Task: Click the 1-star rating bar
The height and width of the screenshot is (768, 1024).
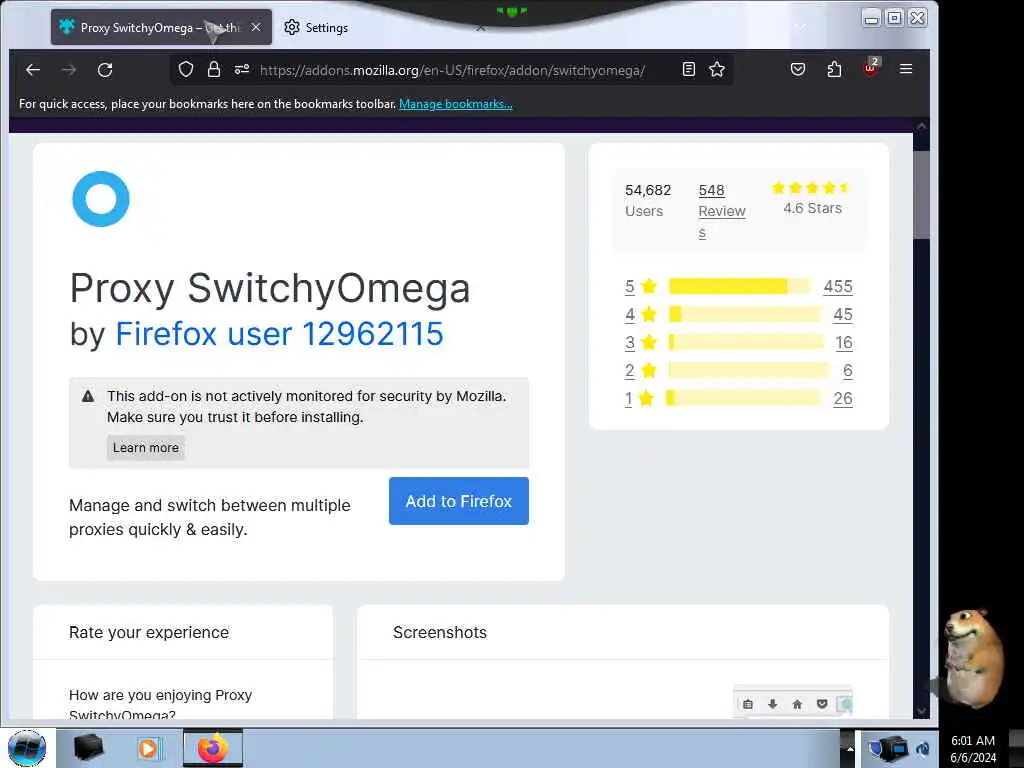Action: [743, 398]
